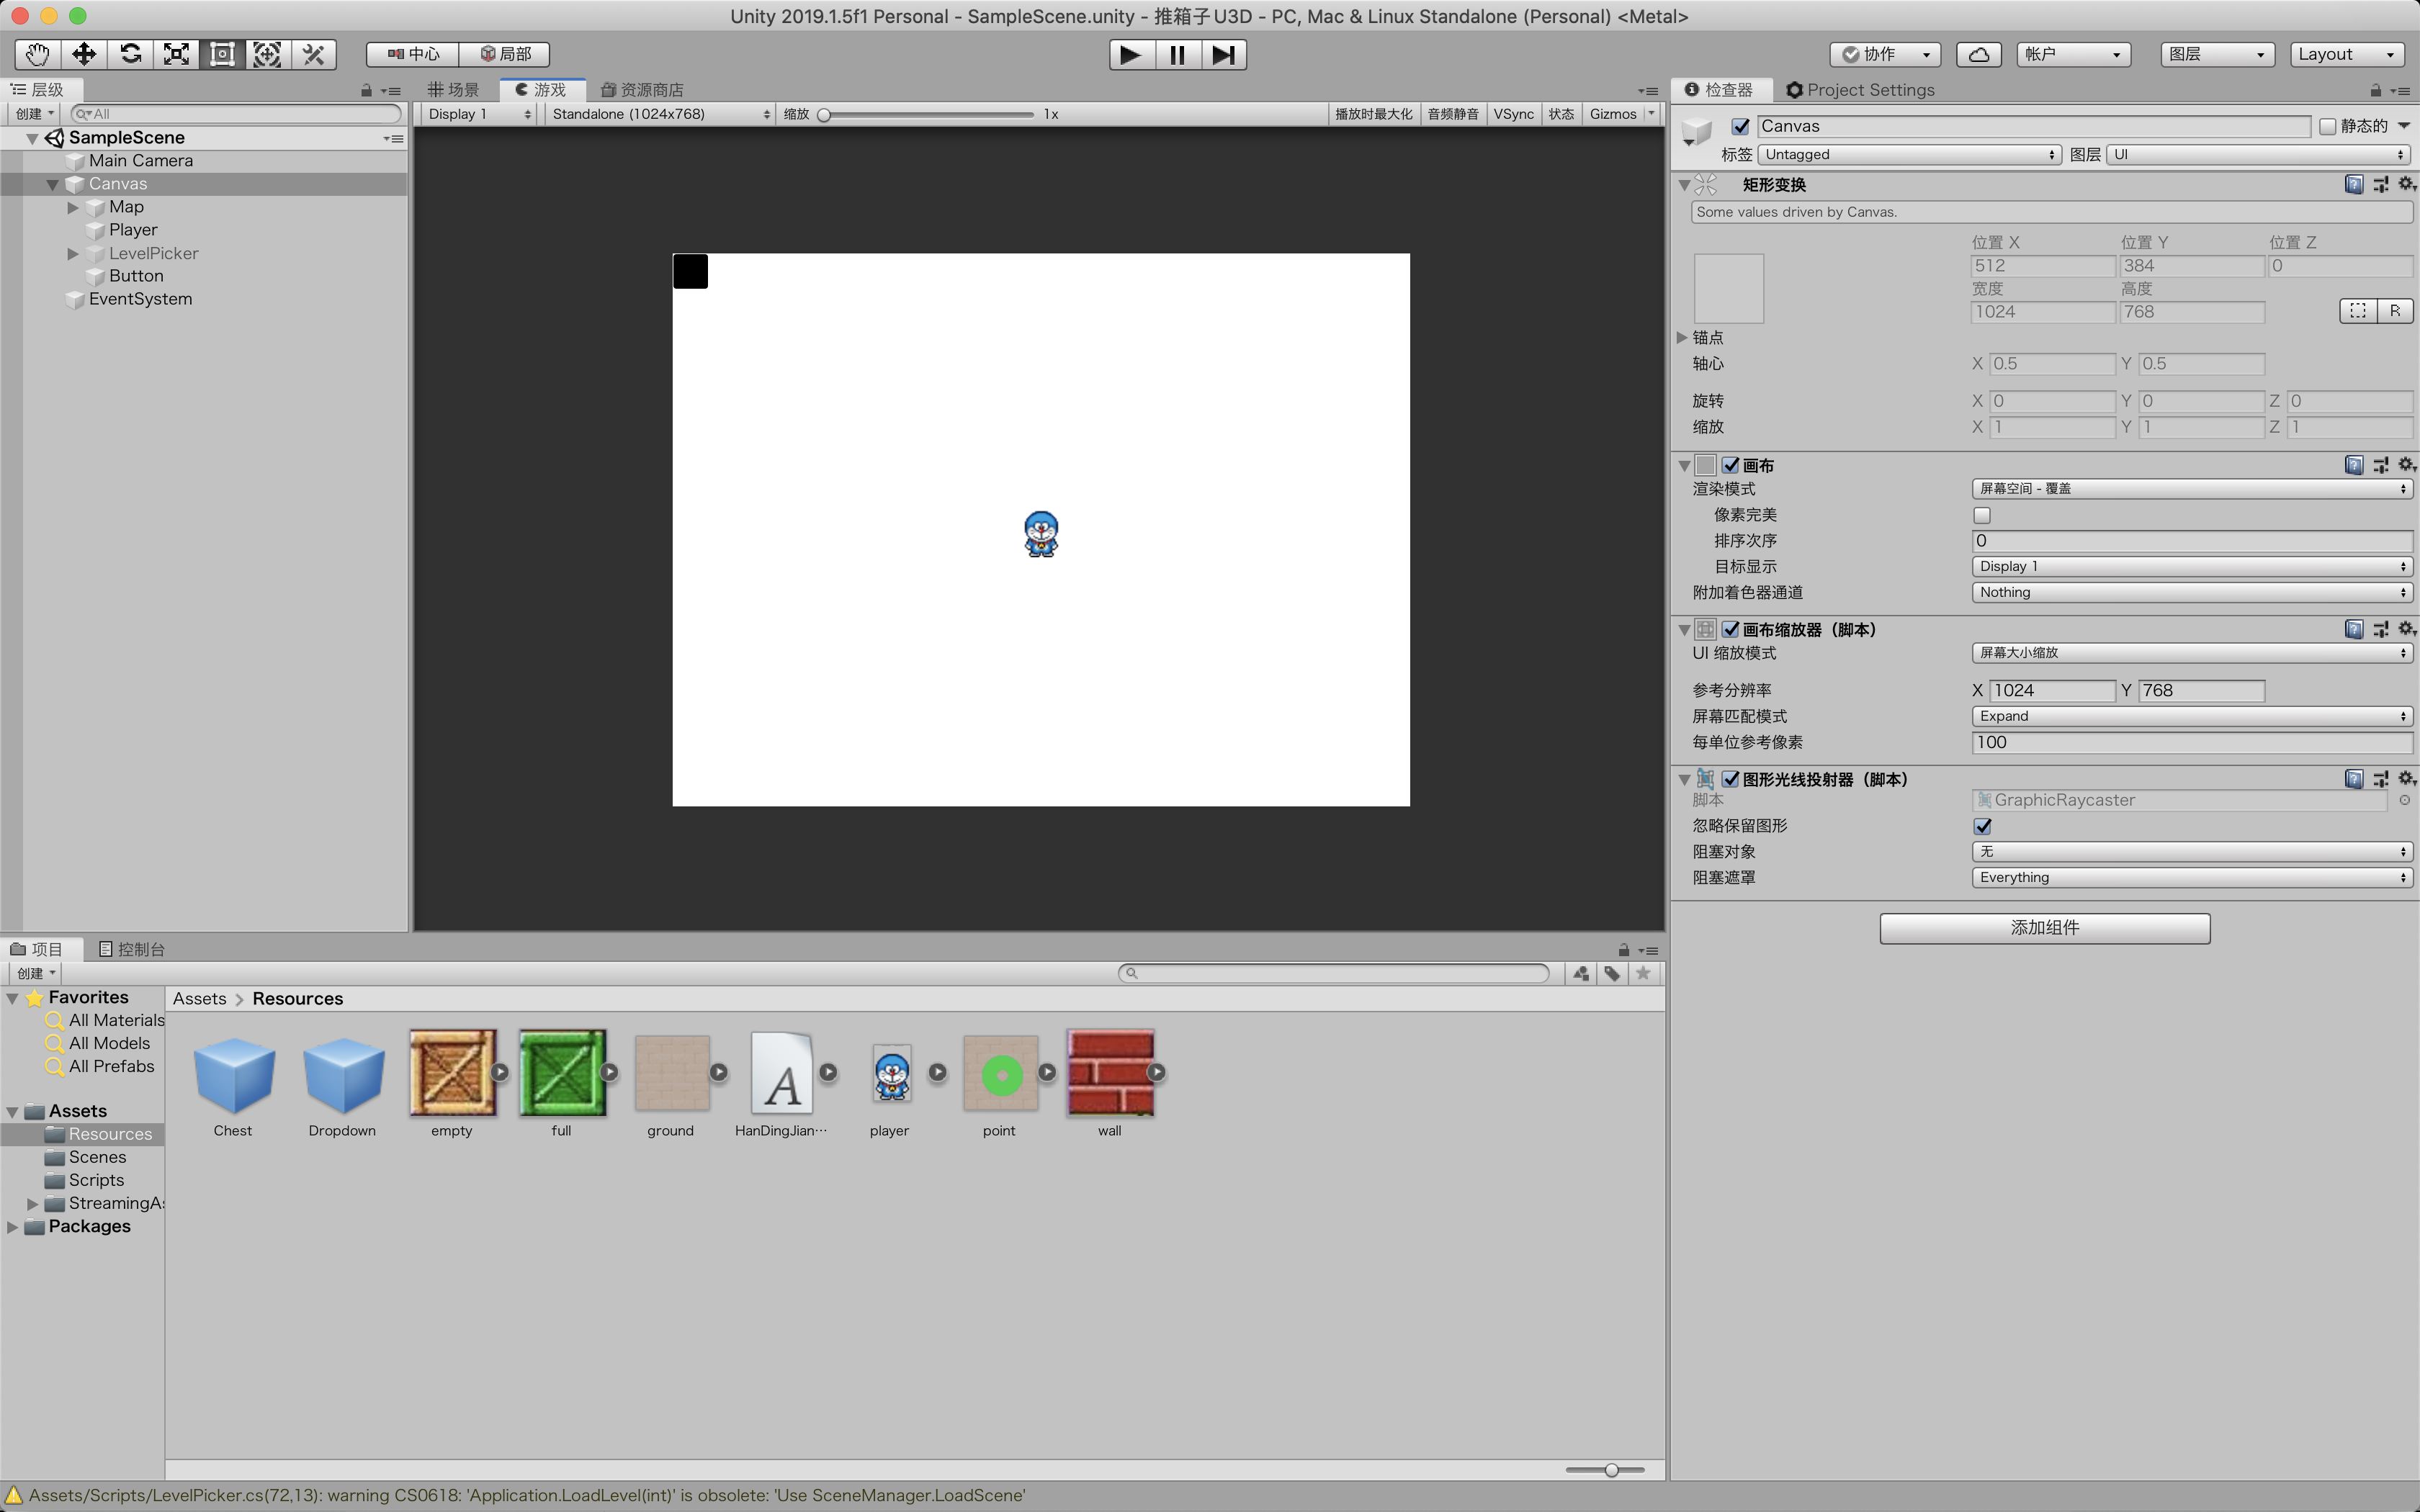2420x1512 pixels.
Task: Open the 控制台 tab
Action: pos(132,949)
